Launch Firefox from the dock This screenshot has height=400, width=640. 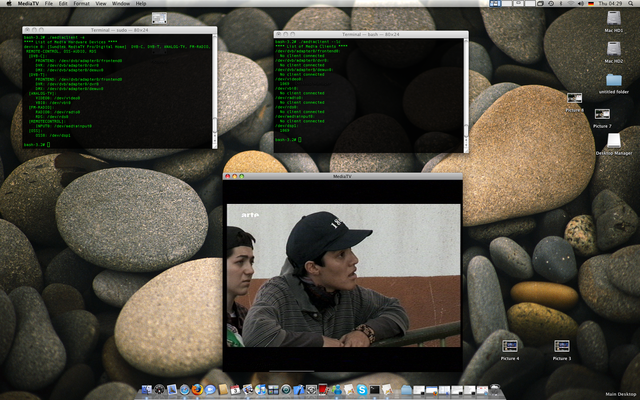pyautogui.click(x=197, y=389)
